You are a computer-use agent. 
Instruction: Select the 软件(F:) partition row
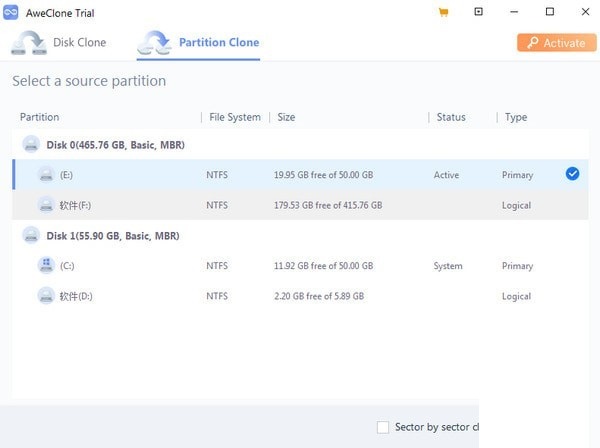[x=300, y=205]
